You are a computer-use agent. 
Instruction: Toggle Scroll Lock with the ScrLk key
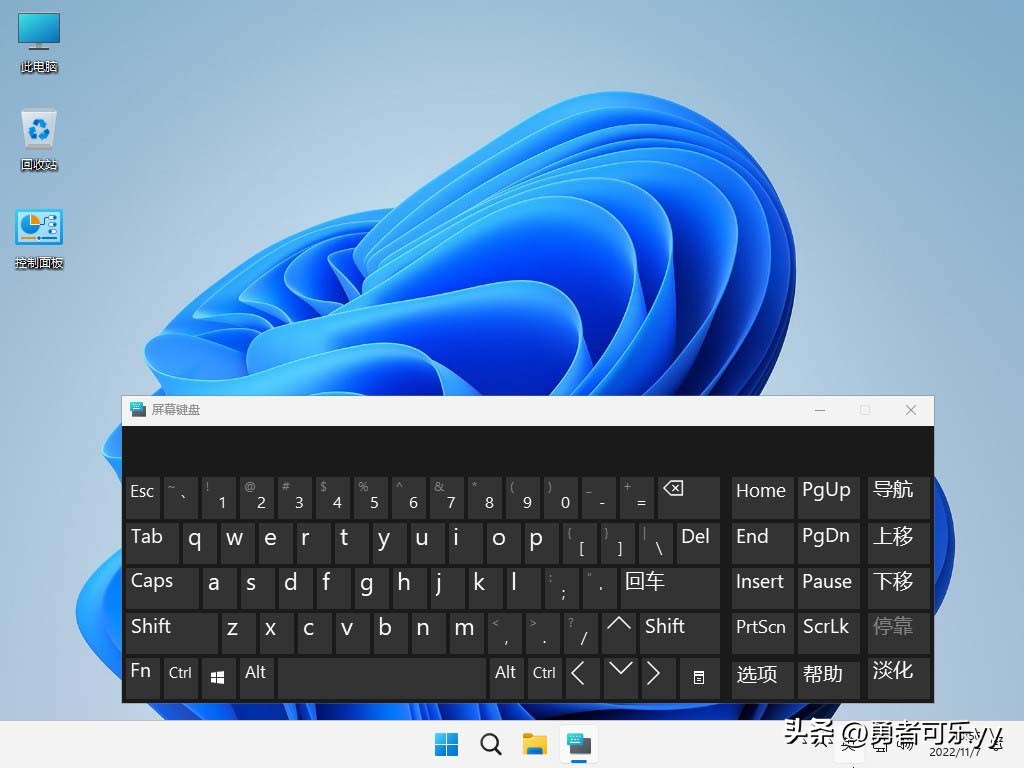(x=827, y=627)
